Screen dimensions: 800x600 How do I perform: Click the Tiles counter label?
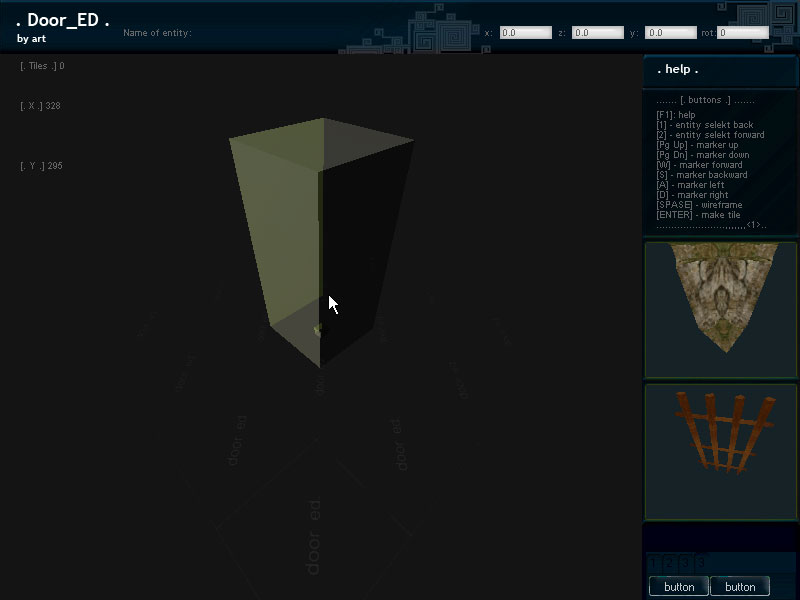42,66
